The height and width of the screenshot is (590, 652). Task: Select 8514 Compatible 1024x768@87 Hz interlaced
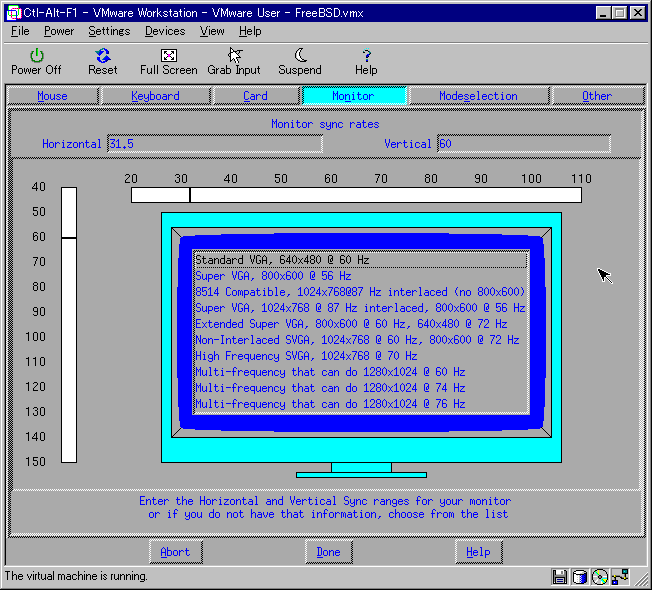pos(361,292)
